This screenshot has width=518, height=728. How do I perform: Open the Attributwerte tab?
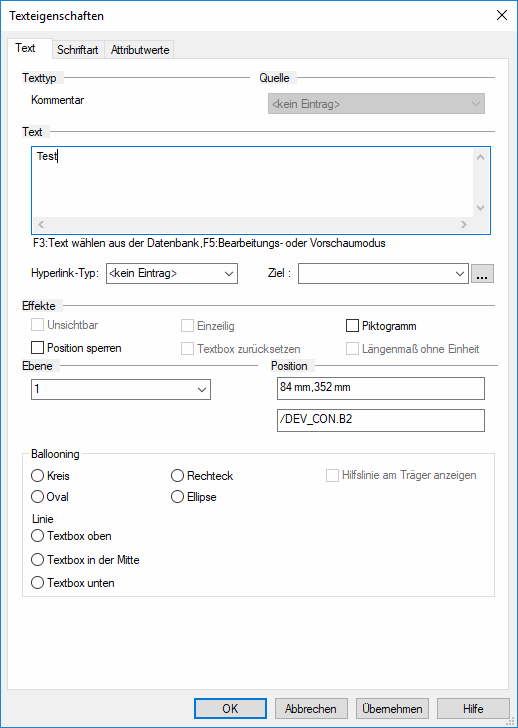(140, 50)
